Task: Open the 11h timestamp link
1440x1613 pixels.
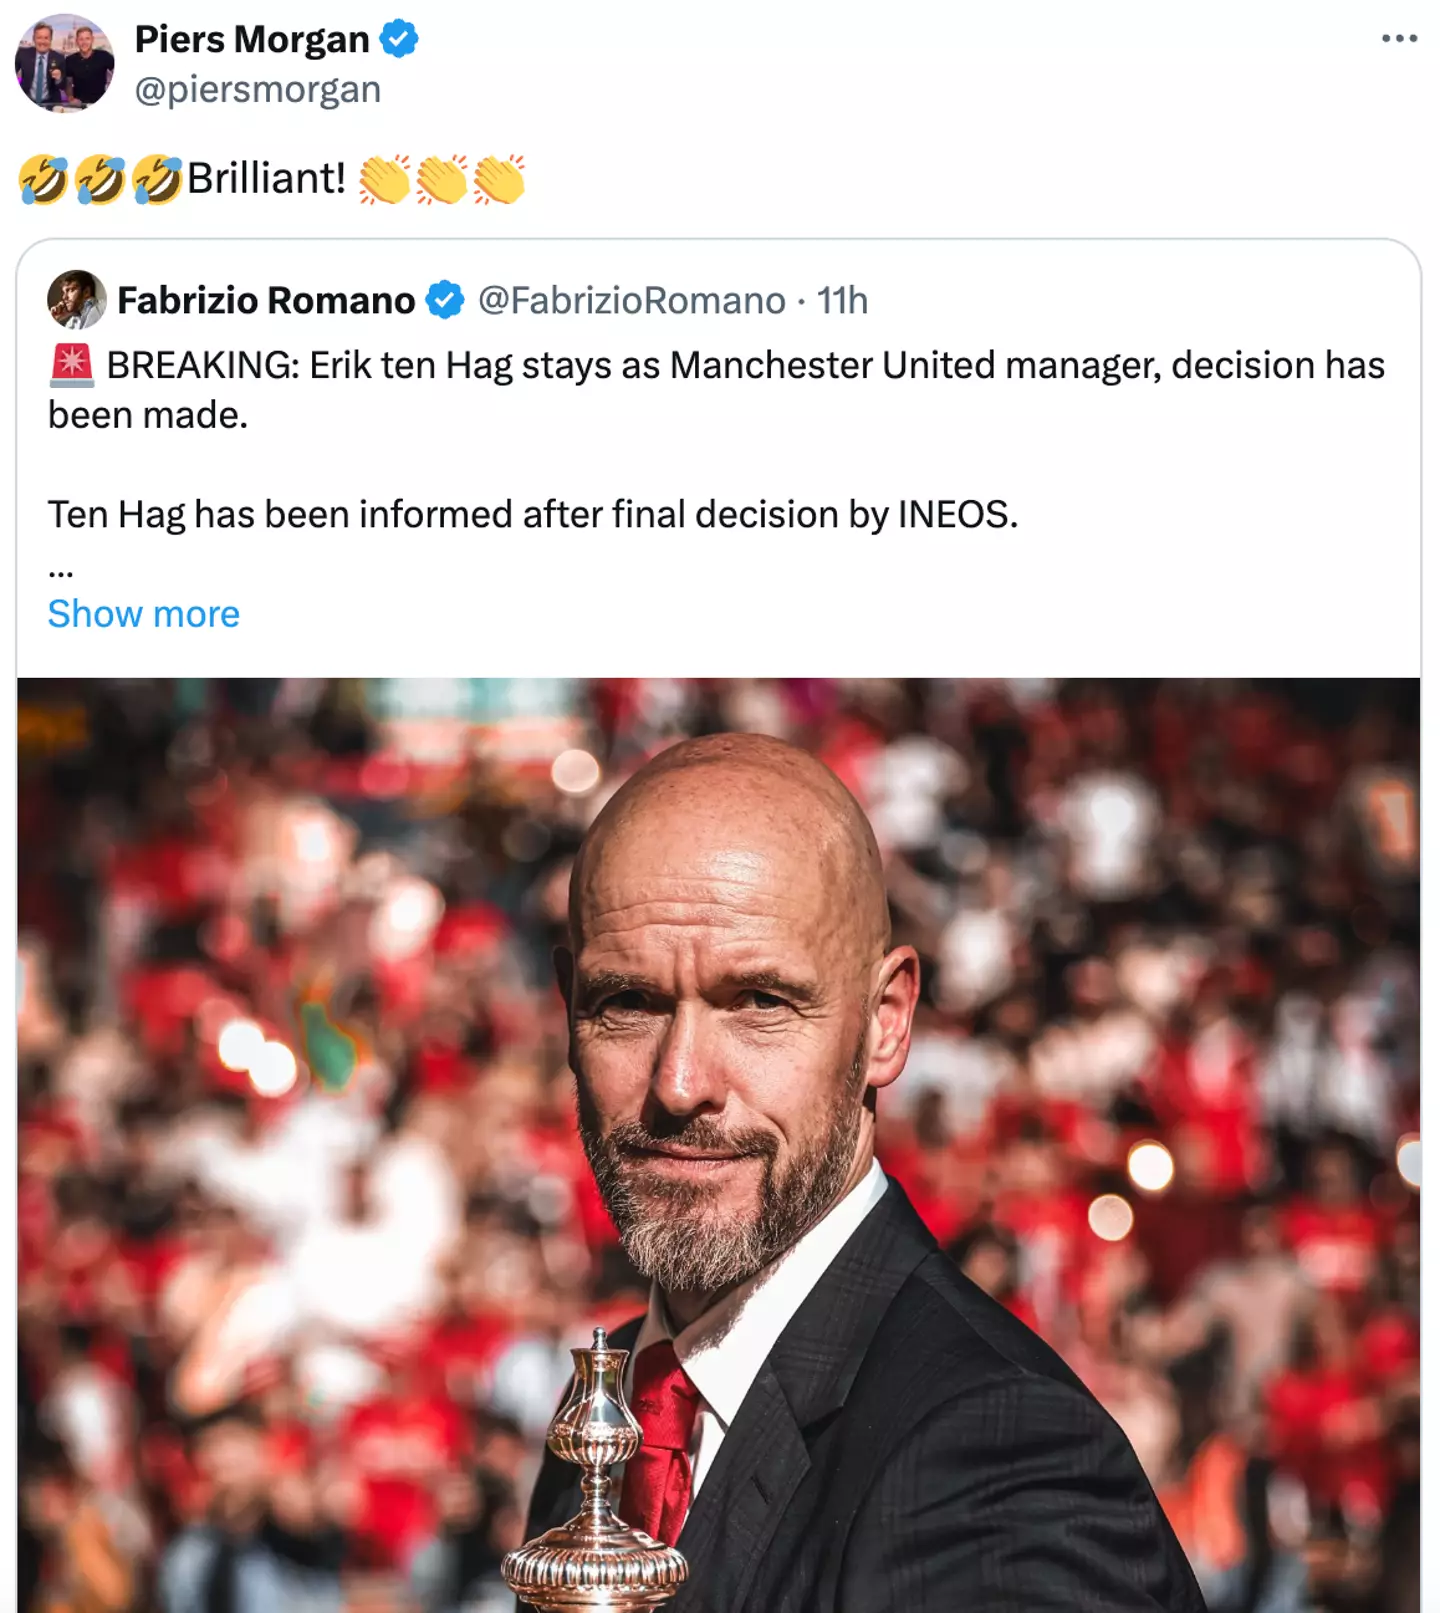Action: coord(842,300)
